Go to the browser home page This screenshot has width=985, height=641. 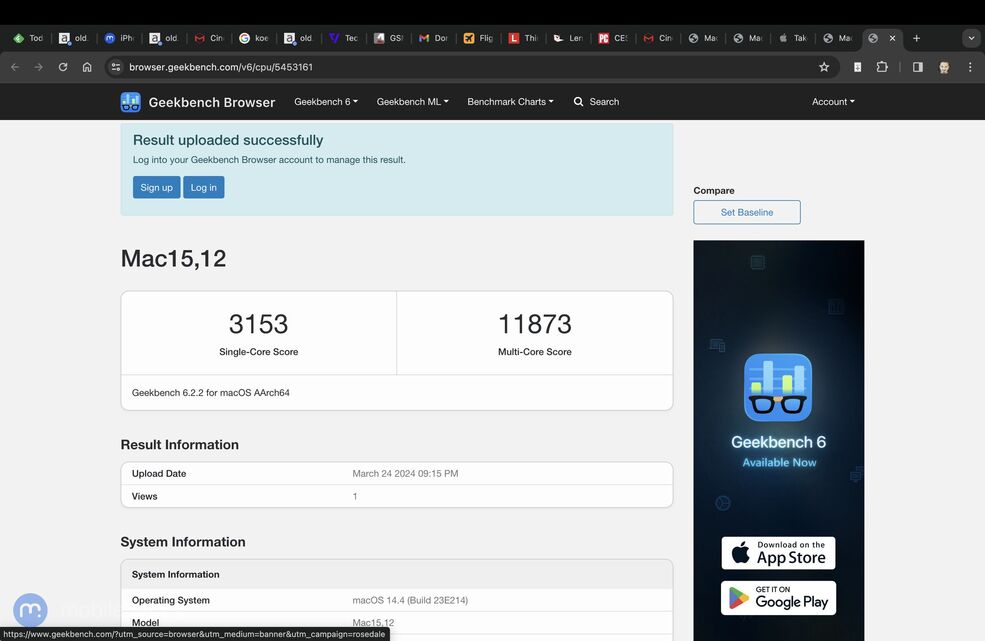click(x=87, y=67)
